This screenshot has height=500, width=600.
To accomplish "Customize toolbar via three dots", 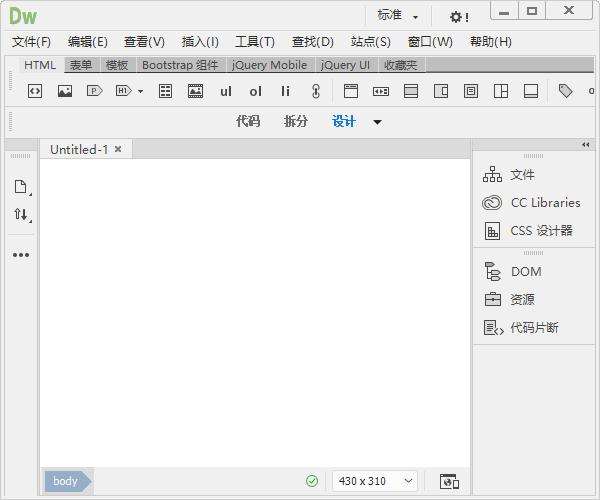I will pos(21,255).
